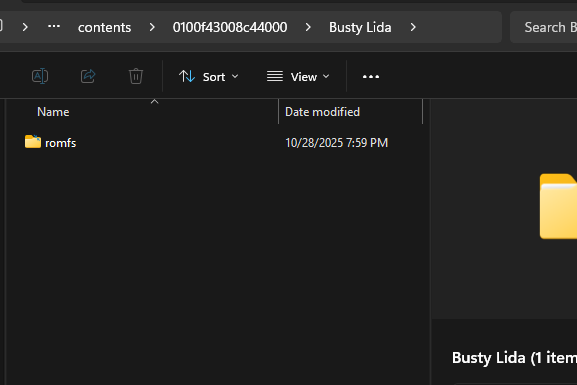Click the Share icon in toolbar
Screen dimensions: 577x385
(88, 76)
